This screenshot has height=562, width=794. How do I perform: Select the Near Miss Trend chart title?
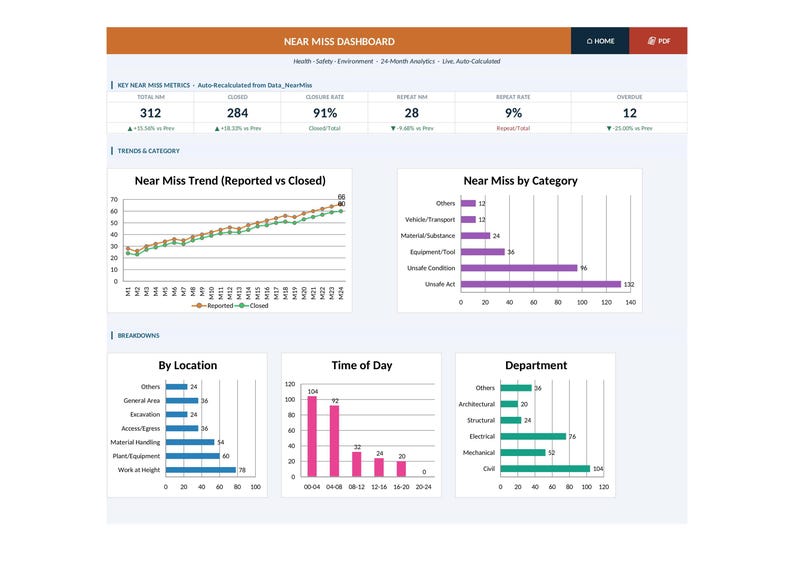coord(230,181)
